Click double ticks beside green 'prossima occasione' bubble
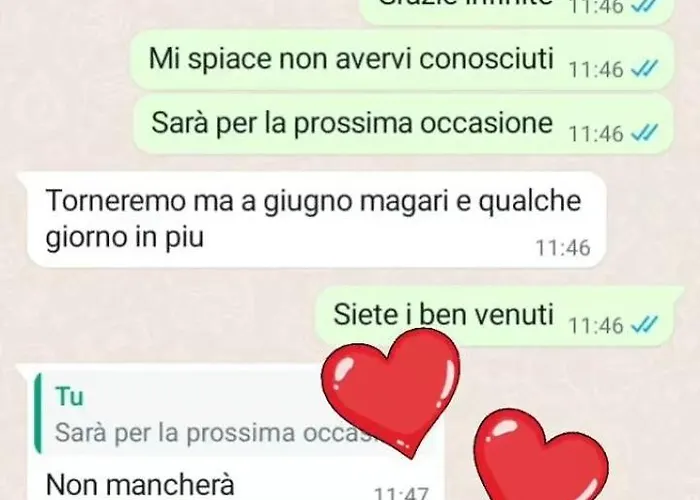The width and height of the screenshot is (700, 500). [645, 133]
